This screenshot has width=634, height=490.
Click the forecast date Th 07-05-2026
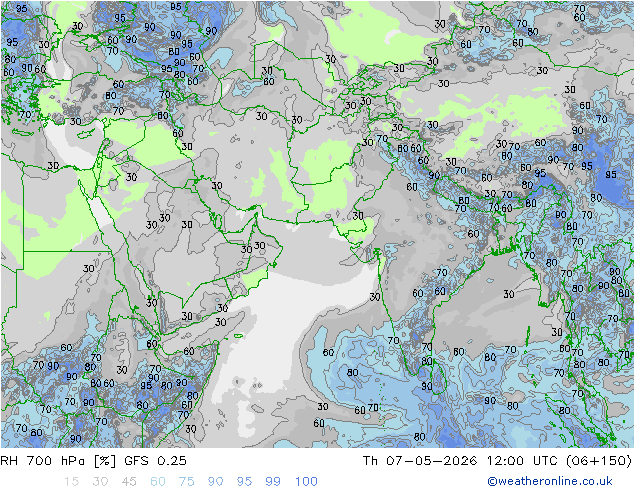(x=420, y=460)
